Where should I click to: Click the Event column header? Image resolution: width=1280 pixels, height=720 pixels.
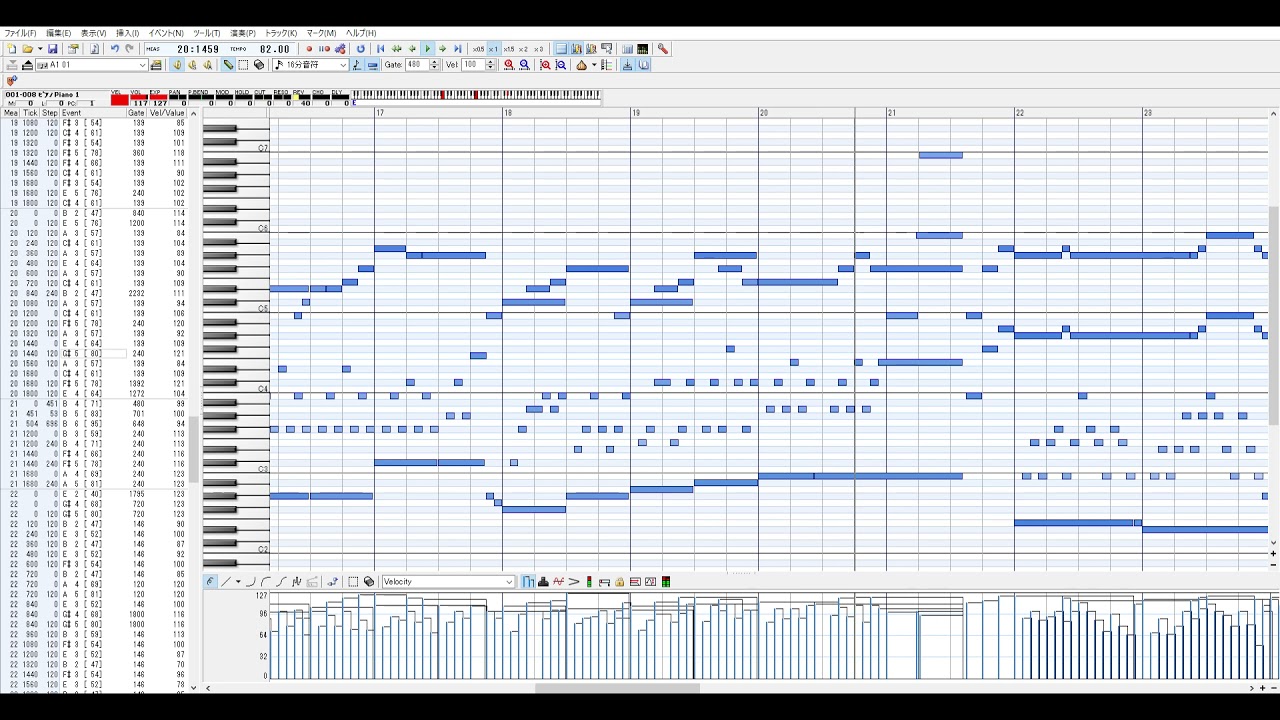tap(72, 113)
